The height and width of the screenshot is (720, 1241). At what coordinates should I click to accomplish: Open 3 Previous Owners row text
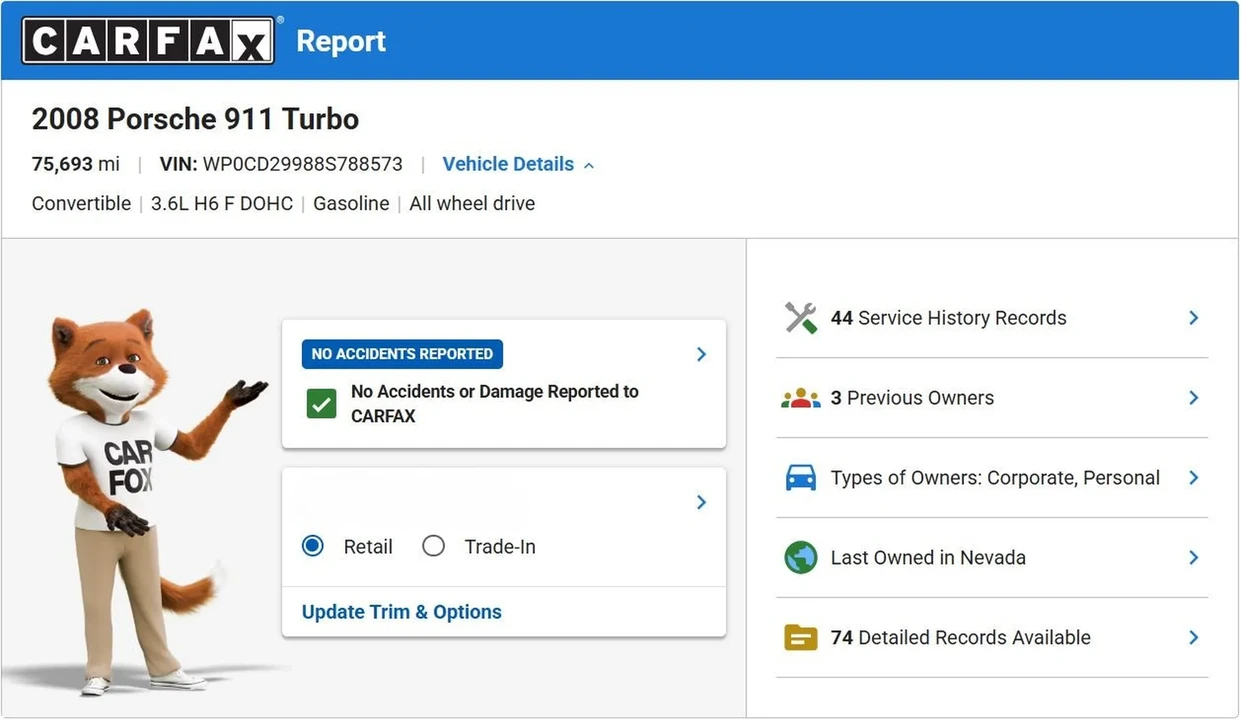pos(912,398)
